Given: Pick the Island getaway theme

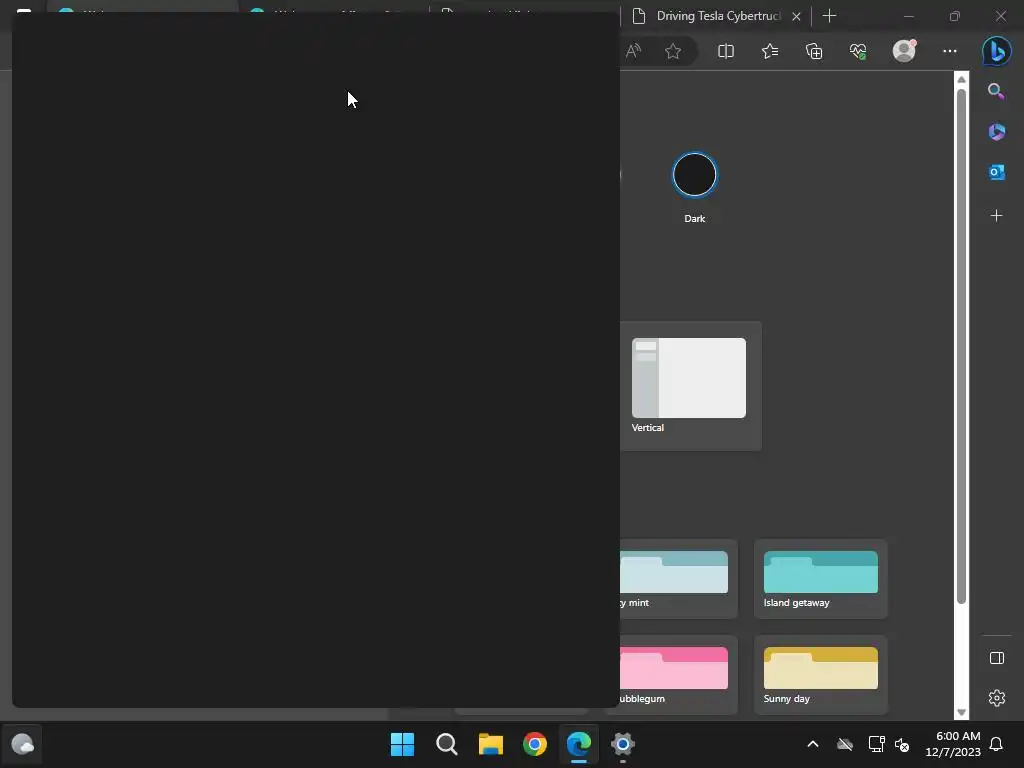Looking at the screenshot, I should pyautogui.click(x=820, y=579).
